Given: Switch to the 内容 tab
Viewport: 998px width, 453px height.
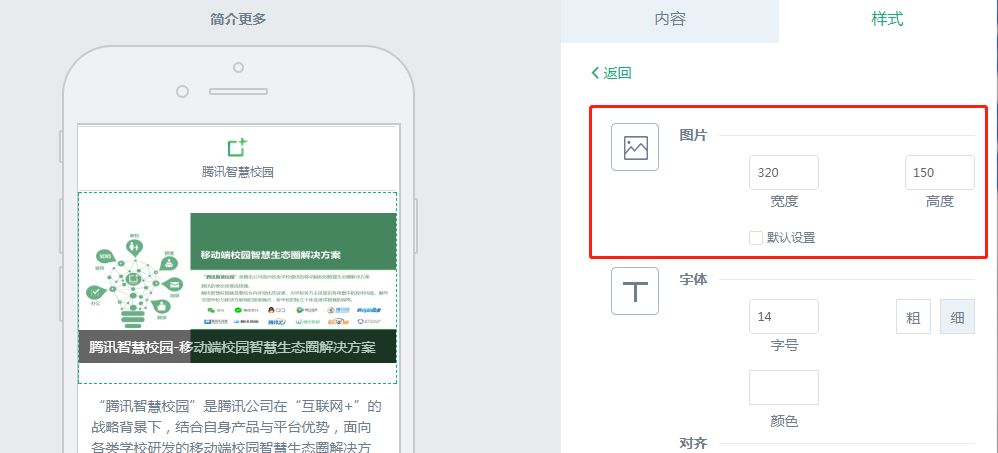Looking at the screenshot, I should (670, 20).
